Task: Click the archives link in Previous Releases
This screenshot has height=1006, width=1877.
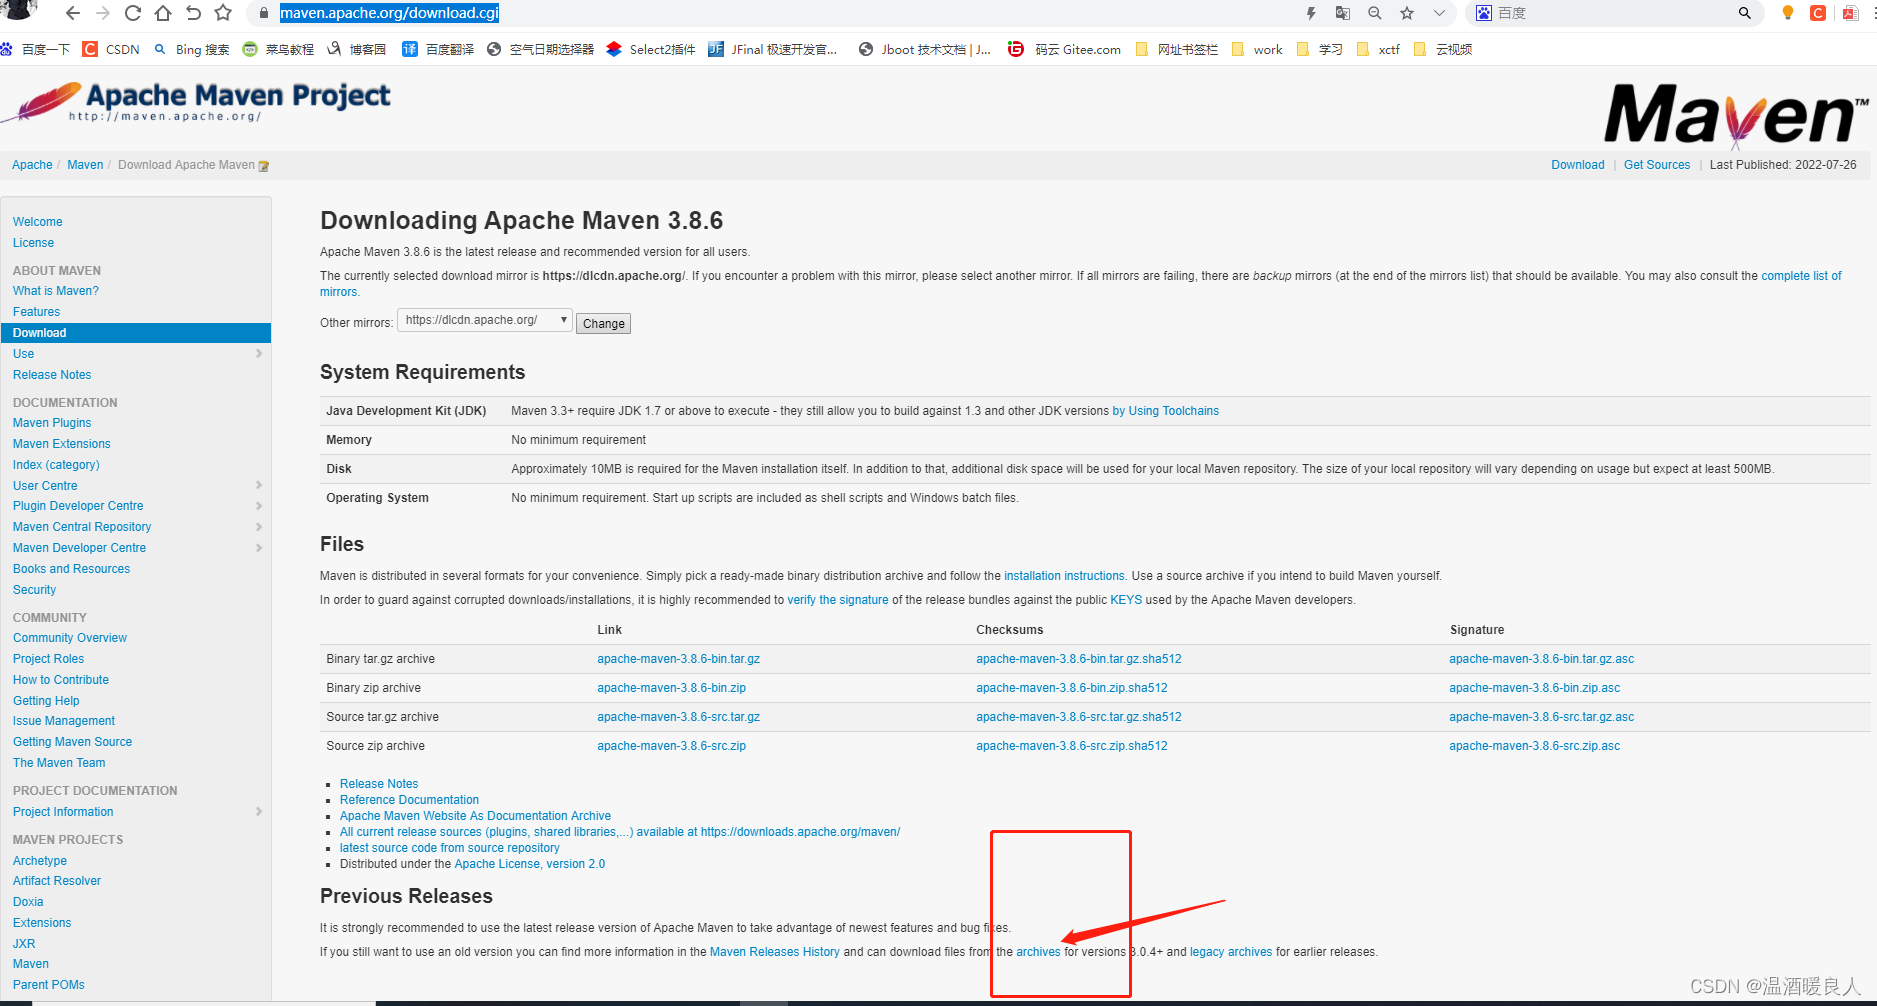Action: [1038, 952]
